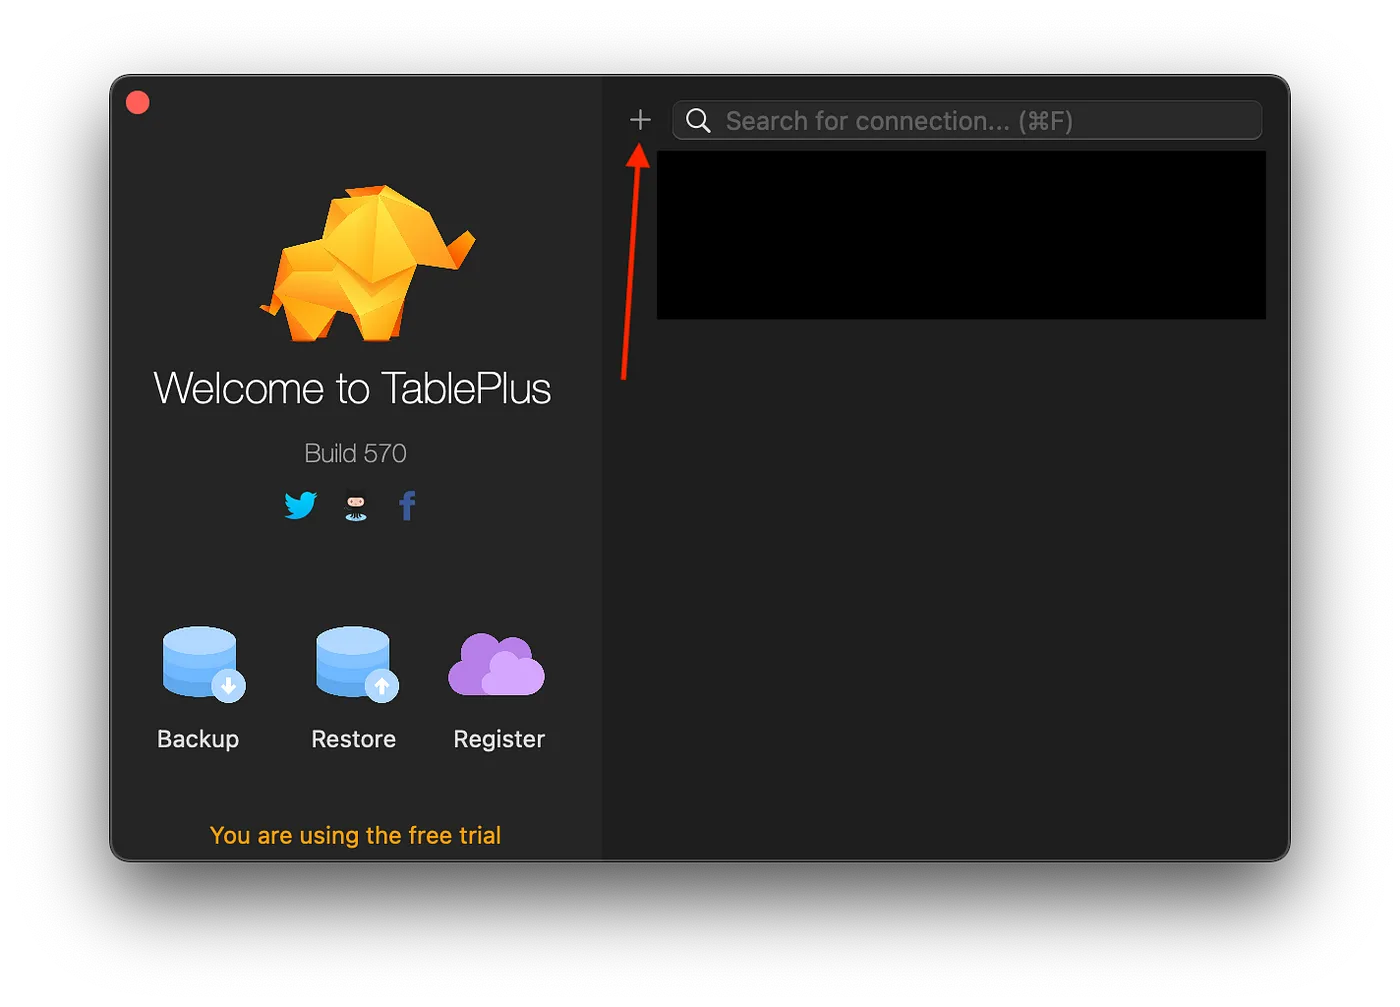Click the Welcome to TablePlus heading
Image resolution: width=1400 pixels, height=1007 pixels.
352,388
